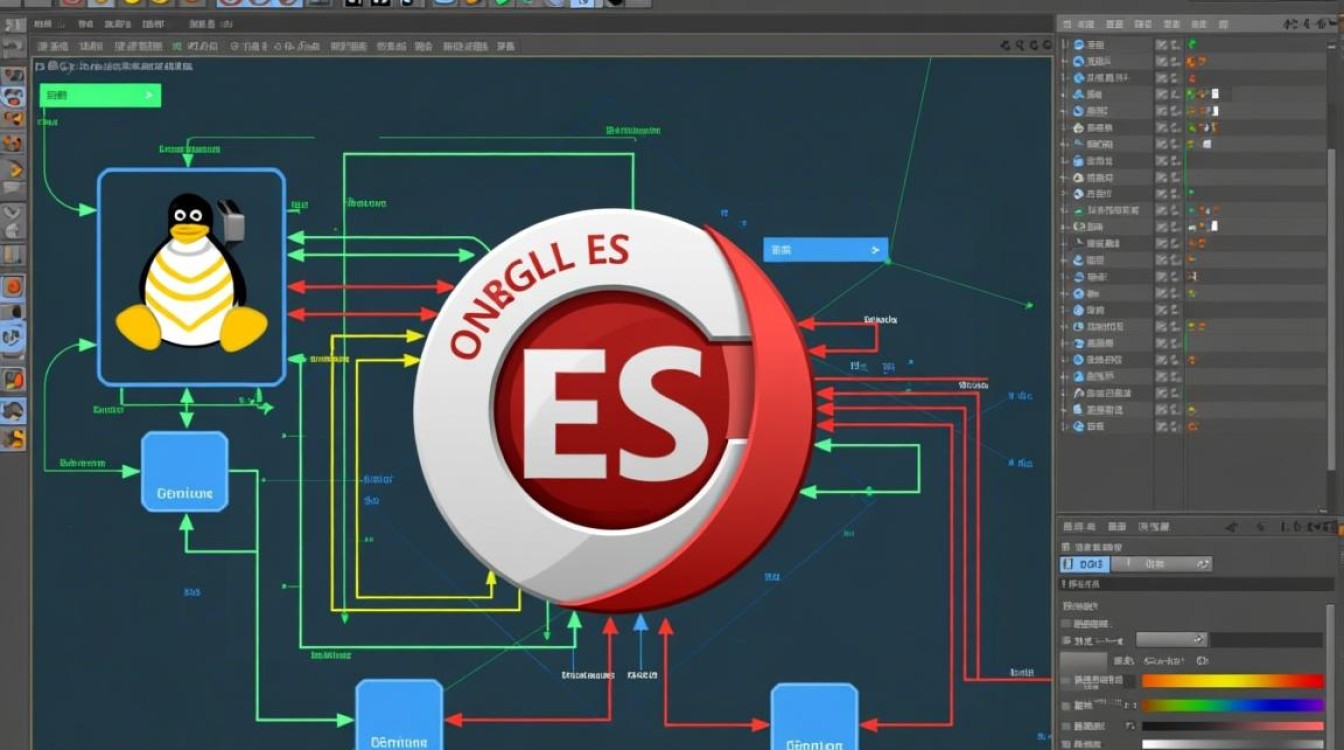Enable the first checkbox in the attributes panel
Screen dimensions: 1344x750
1065,621
